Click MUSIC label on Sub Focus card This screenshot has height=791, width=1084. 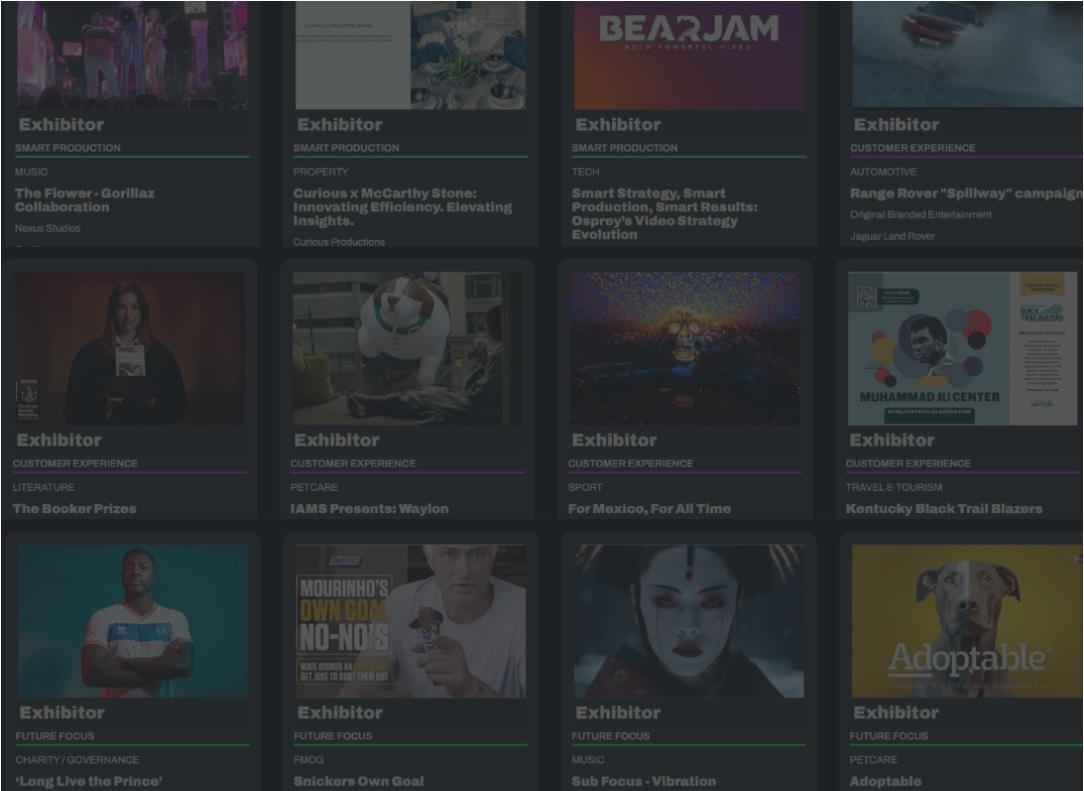tap(588, 760)
